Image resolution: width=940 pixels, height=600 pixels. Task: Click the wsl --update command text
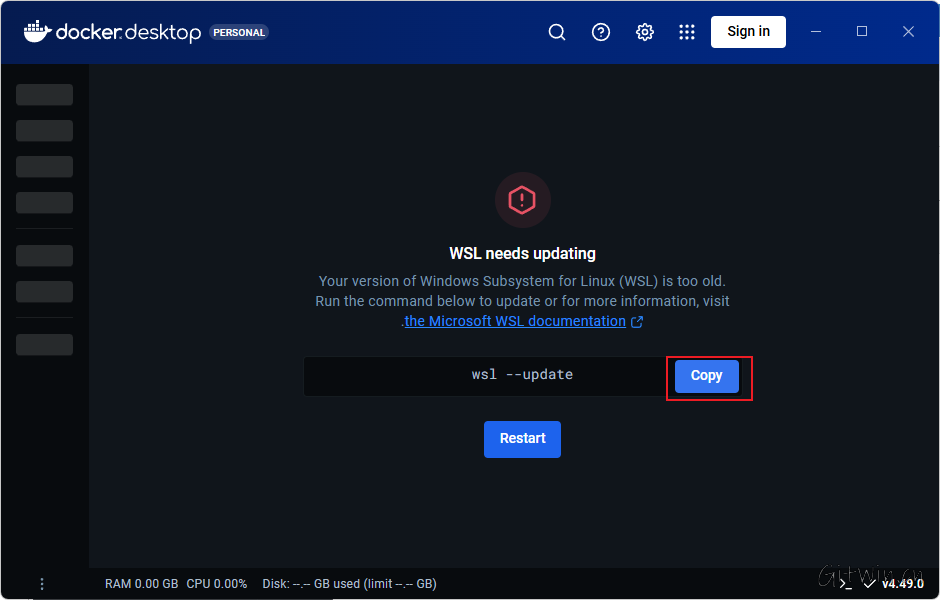coord(522,375)
